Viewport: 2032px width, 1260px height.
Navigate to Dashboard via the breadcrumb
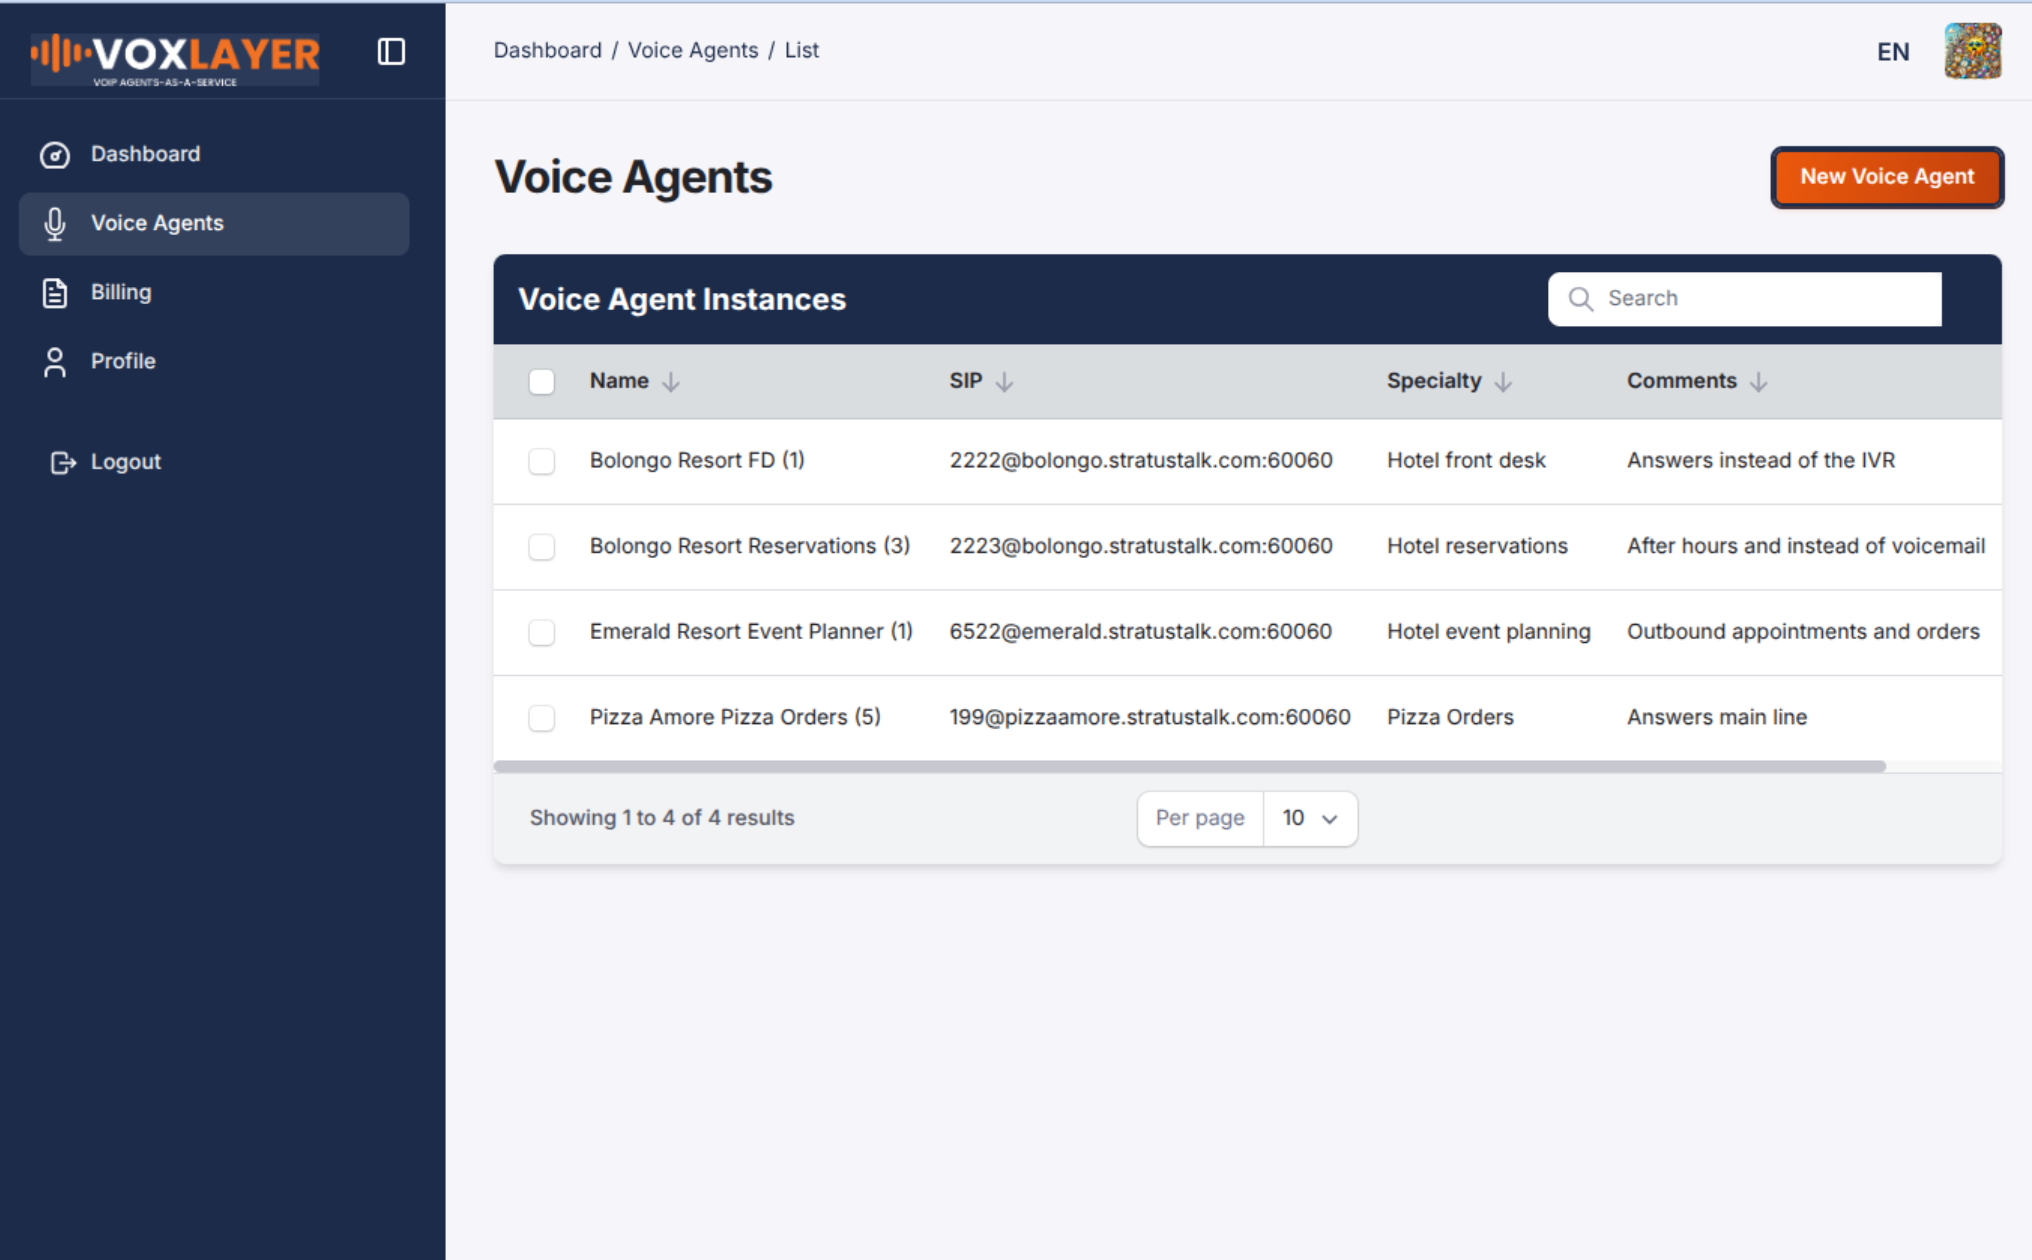pos(548,50)
